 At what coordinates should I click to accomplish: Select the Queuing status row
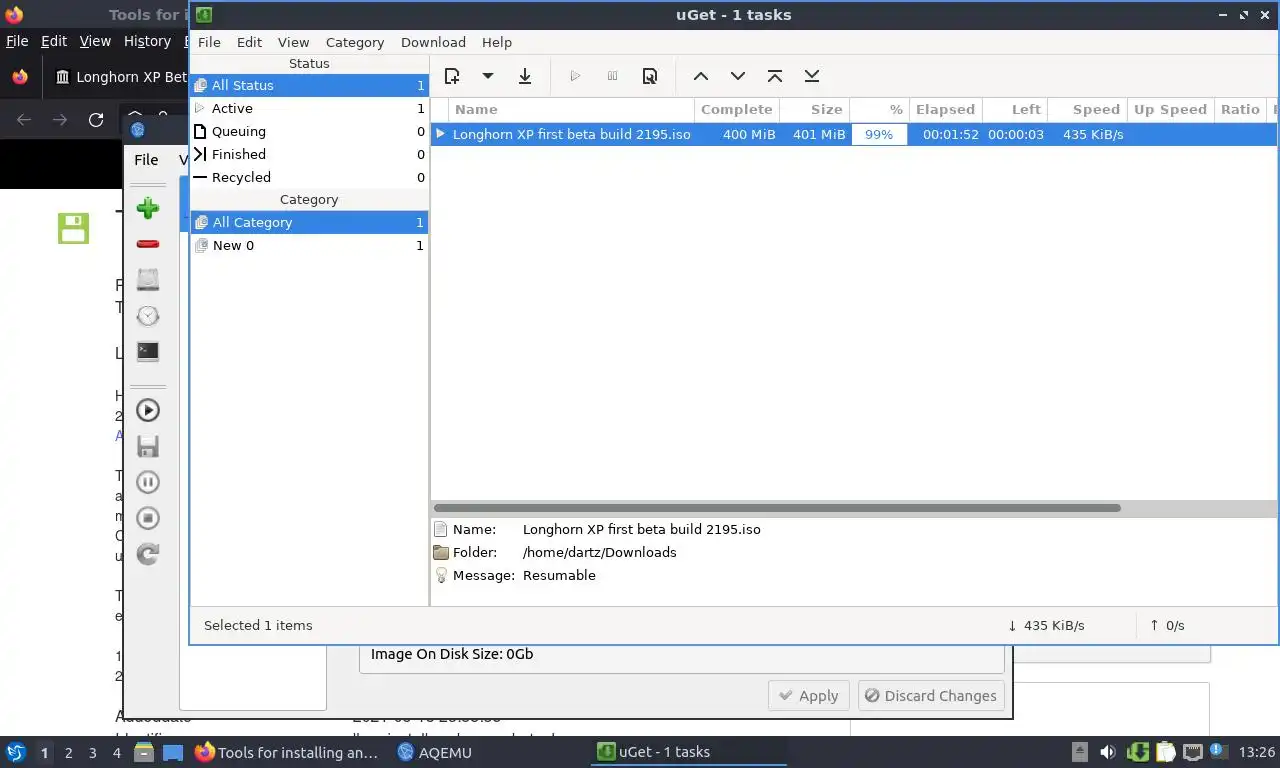coord(309,131)
